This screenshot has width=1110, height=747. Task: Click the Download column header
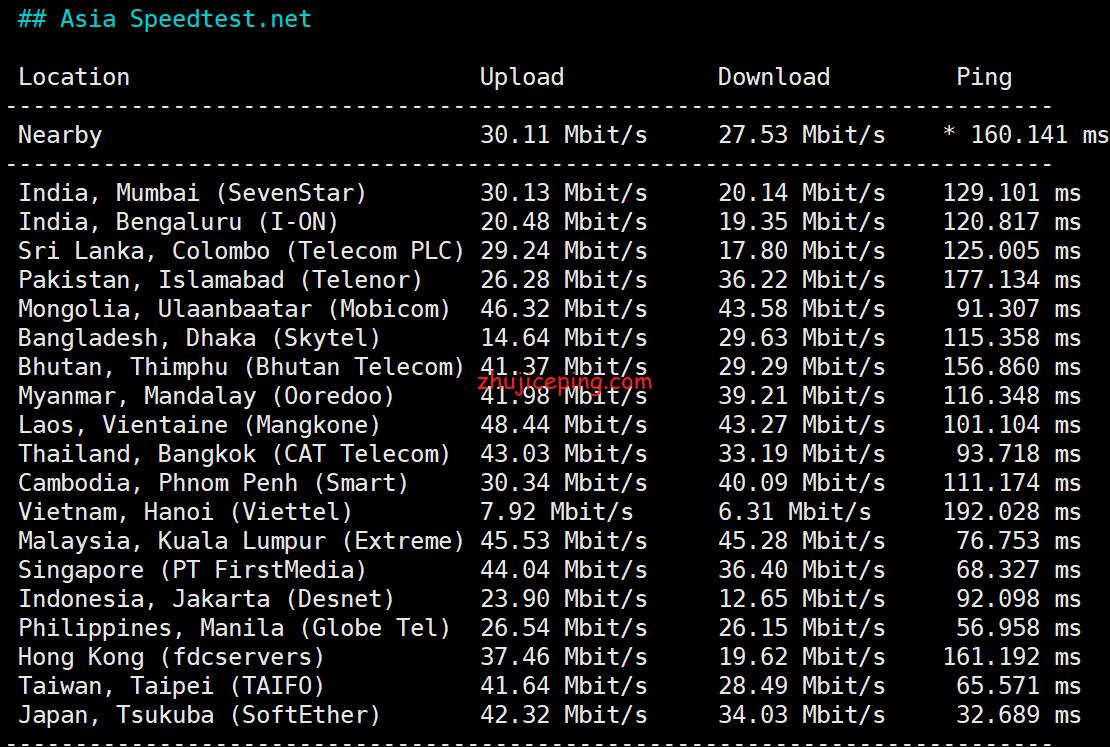pos(774,76)
